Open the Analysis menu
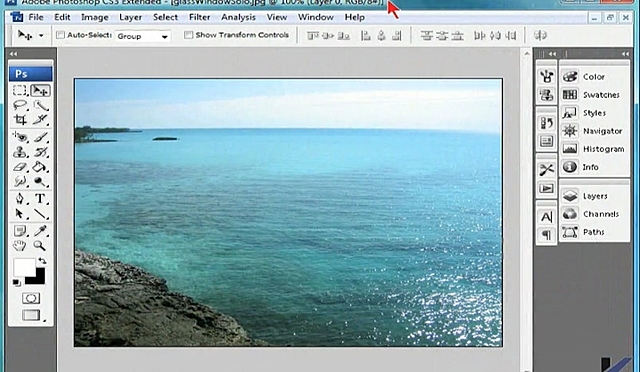Image resolution: width=640 pixels, height=372 pixels. pyautogui.click(x=238, y=17)
